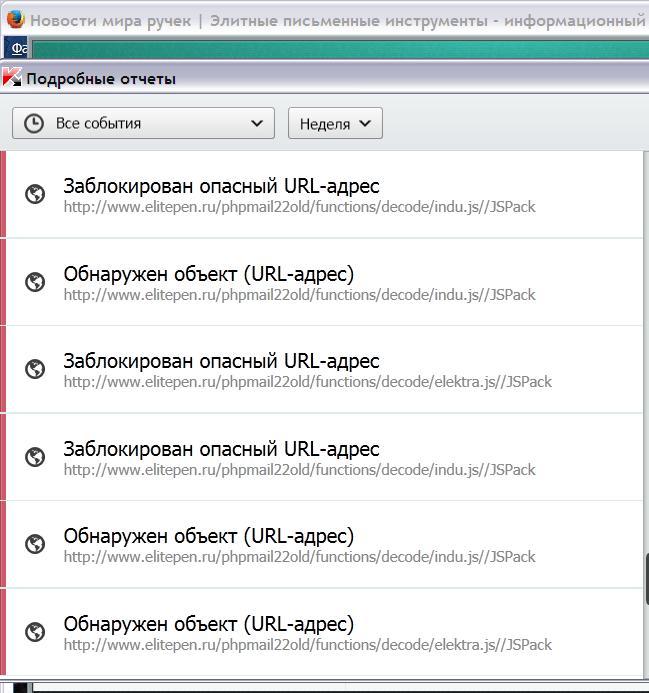Select the globe icon of the fifth event
Viewport: 649px width, 693px height.
point(35,544)
